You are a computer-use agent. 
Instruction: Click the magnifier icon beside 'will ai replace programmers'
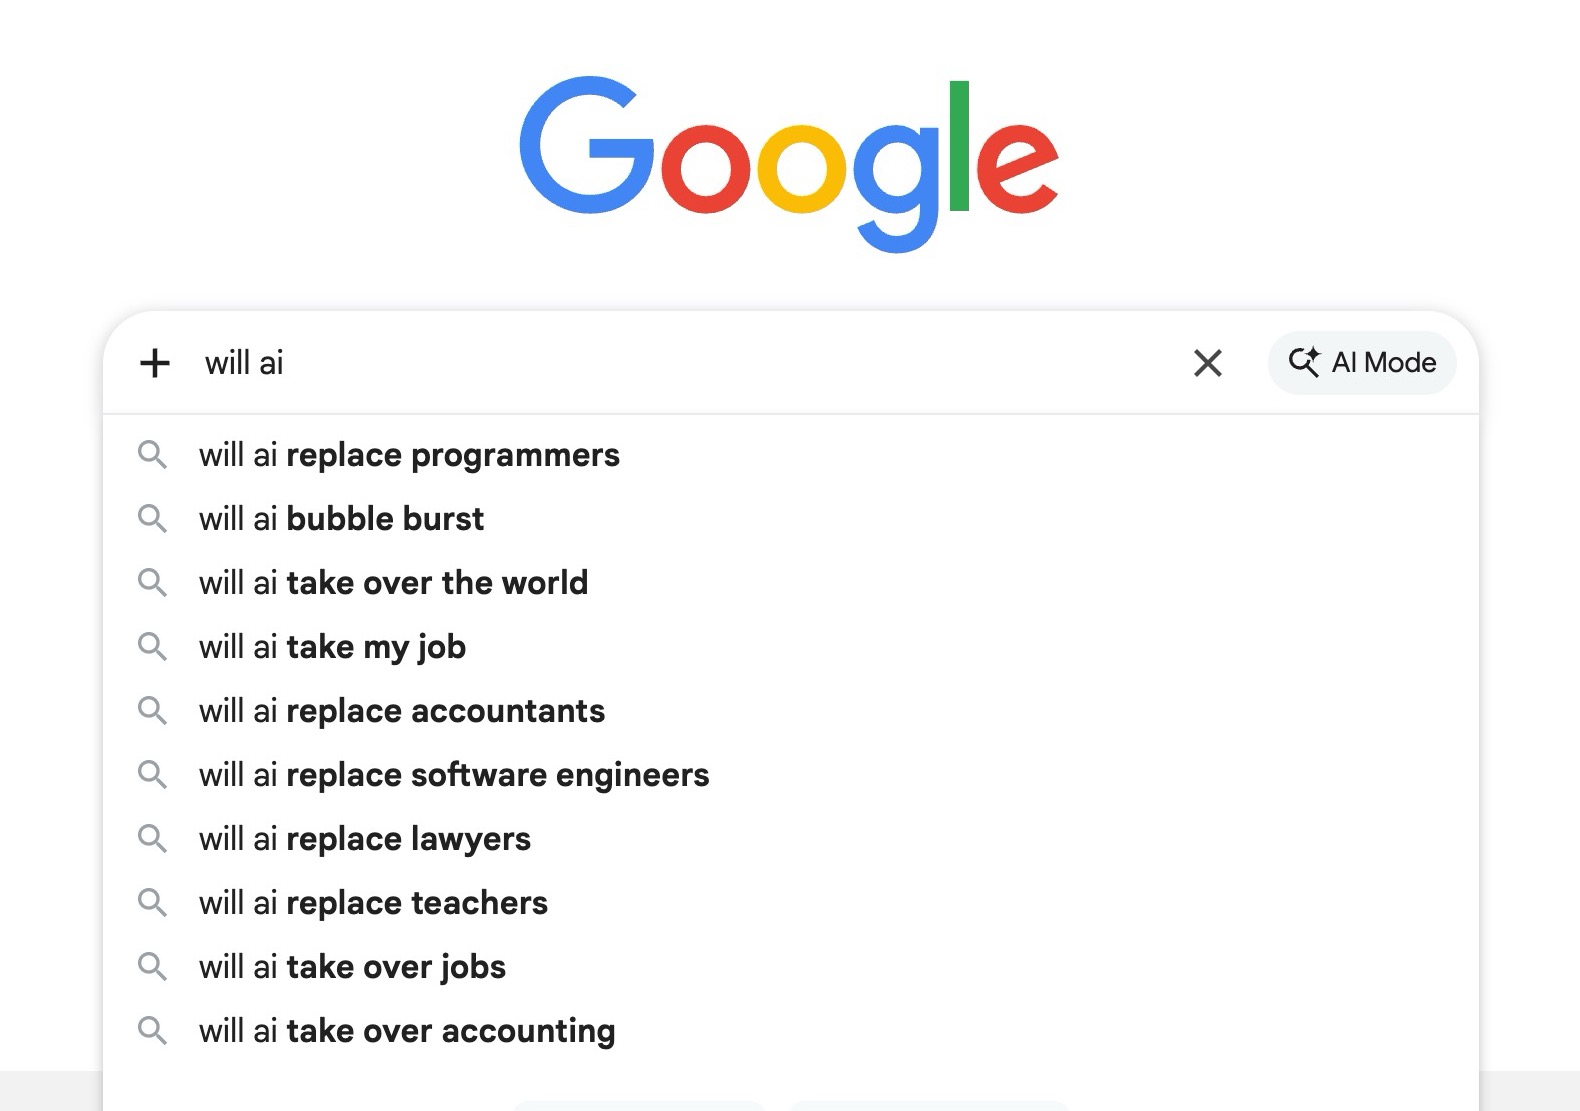pos(153,455)
